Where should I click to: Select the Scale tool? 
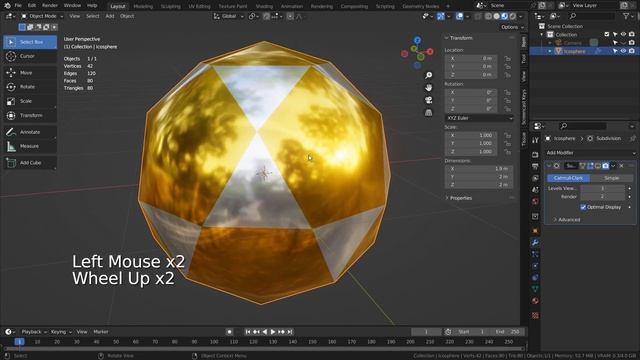click(x=30, y=101)
